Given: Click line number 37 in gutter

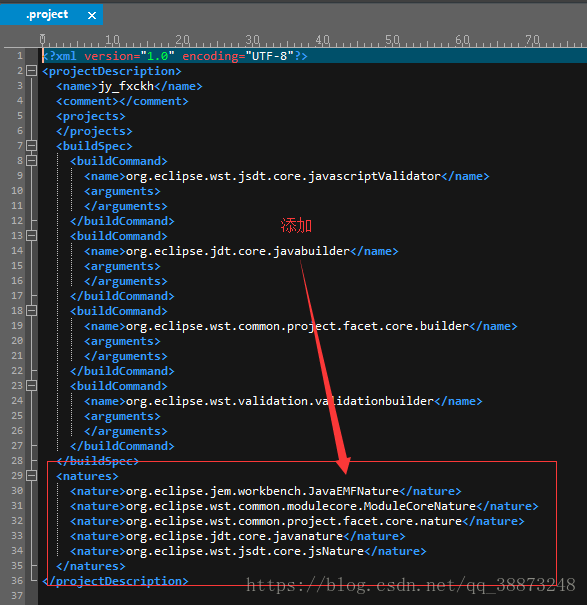Looking at the screenshot, I should [x=17, y=596].
